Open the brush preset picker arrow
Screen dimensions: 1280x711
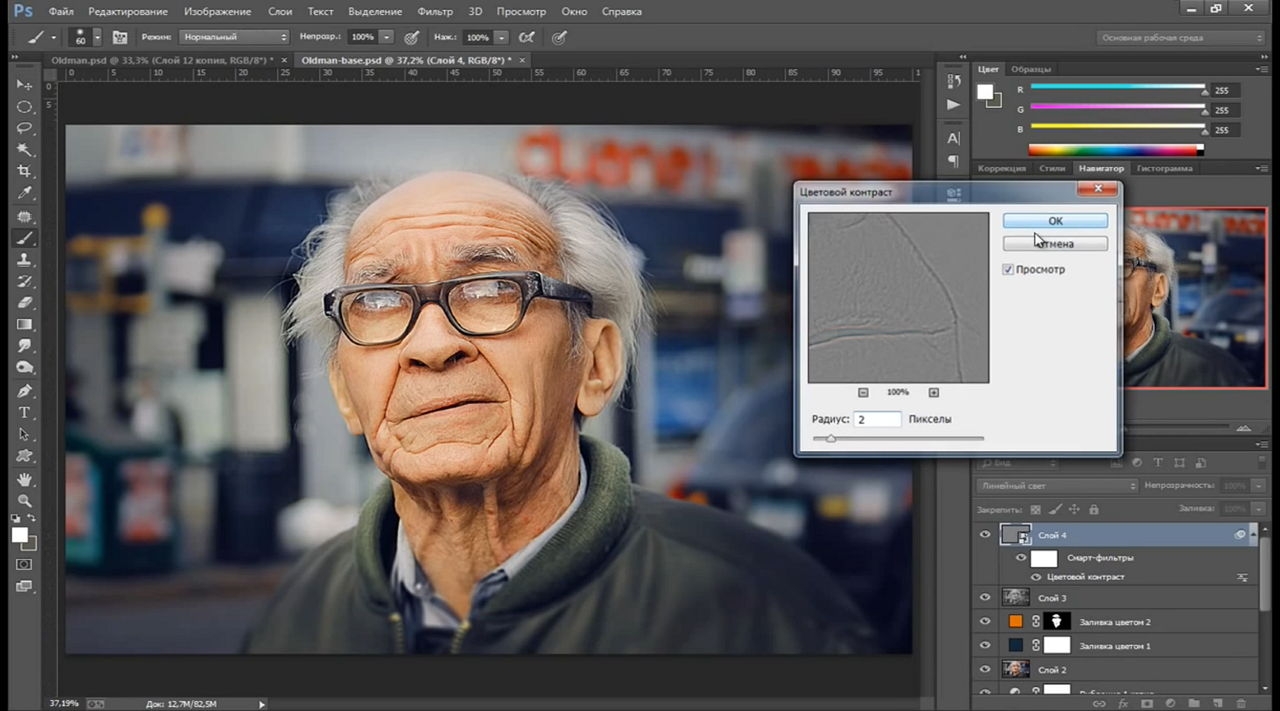tap(97, 37)
